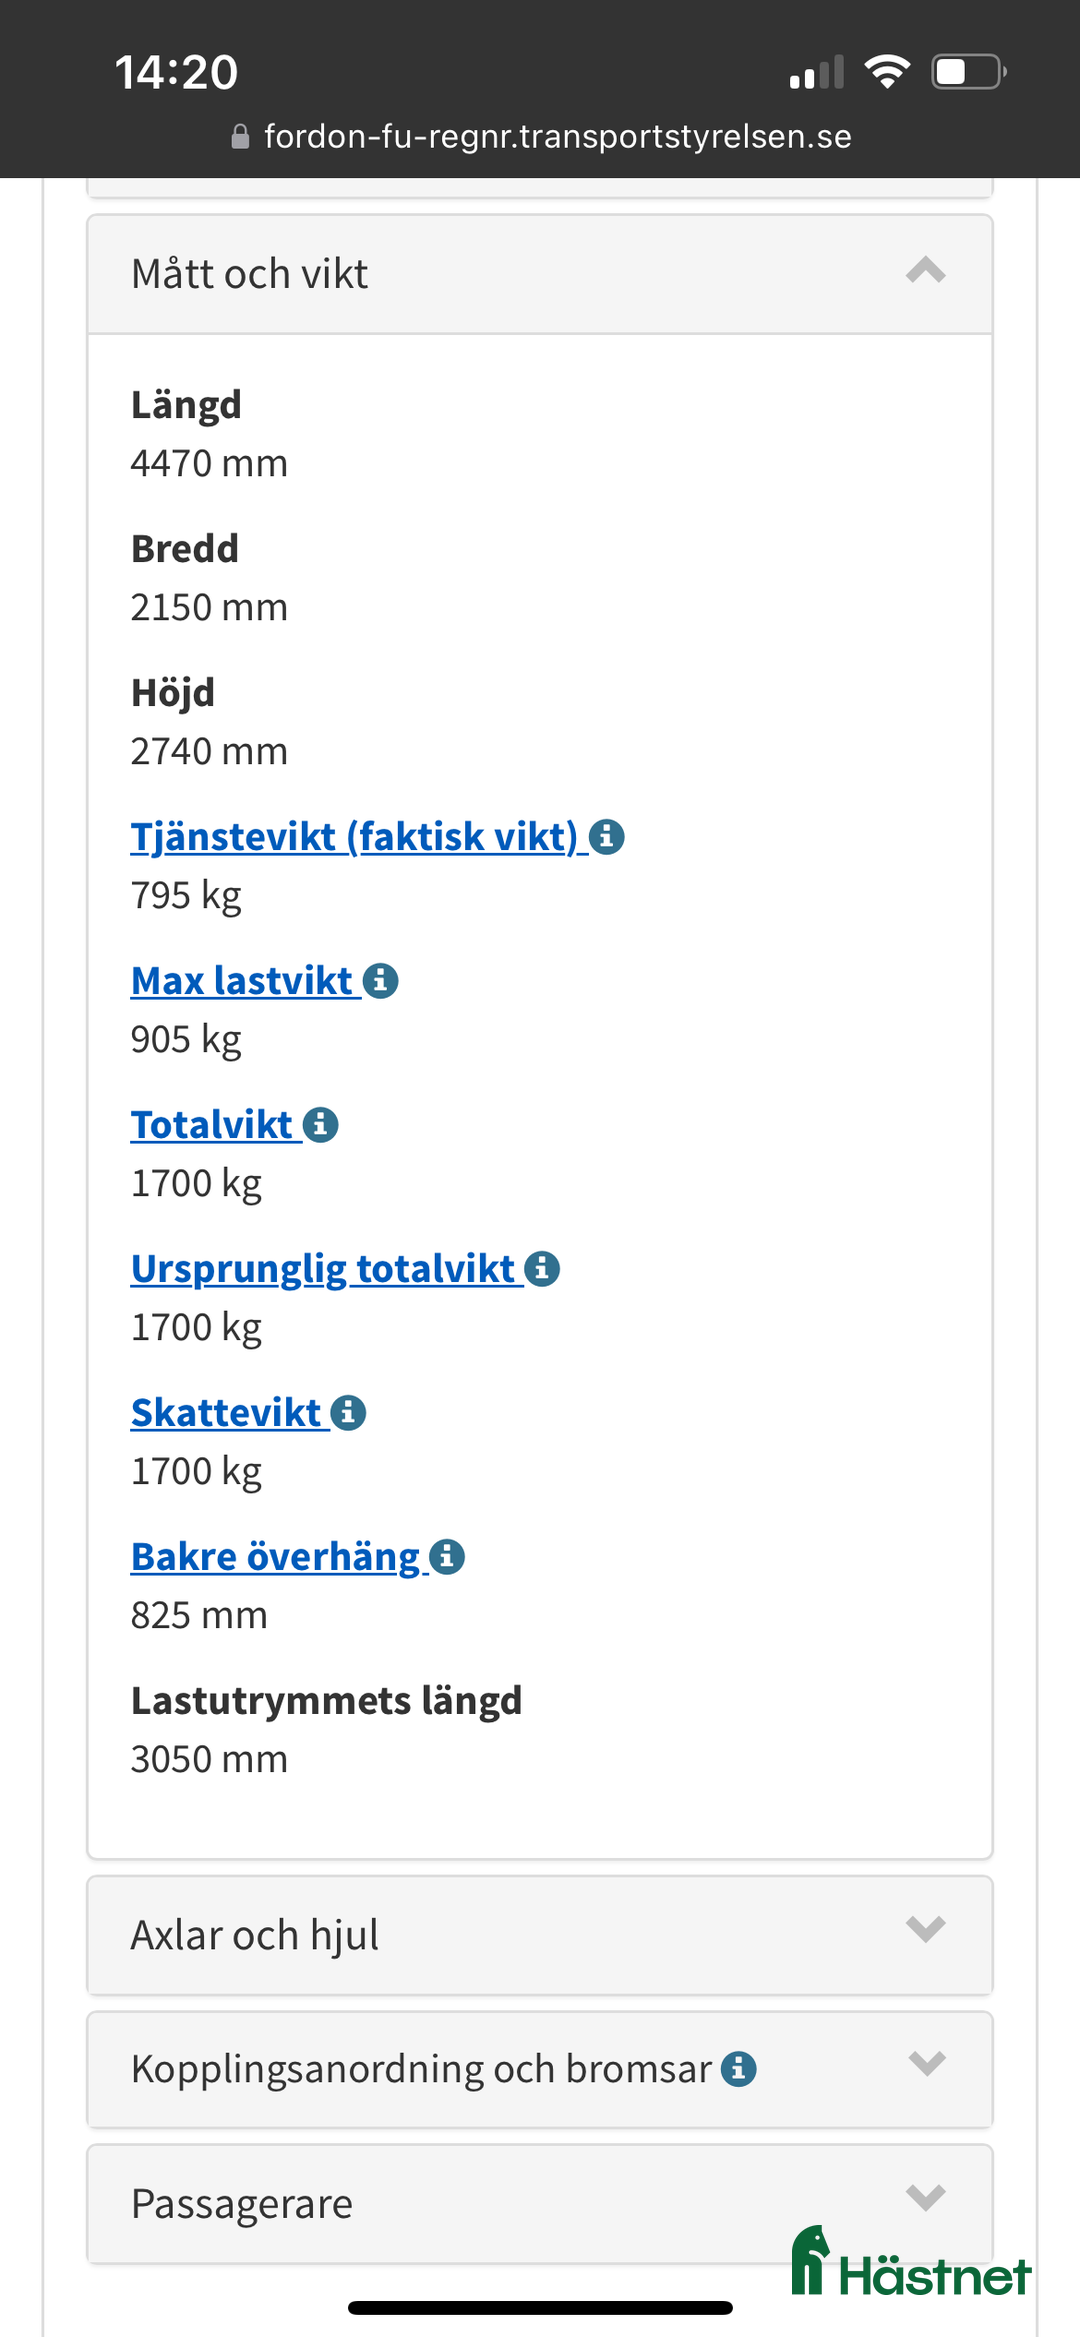Tap the padlock icon in the address bar
The width and height of the screenshot is (1080, 2337).
coord(240,136)
